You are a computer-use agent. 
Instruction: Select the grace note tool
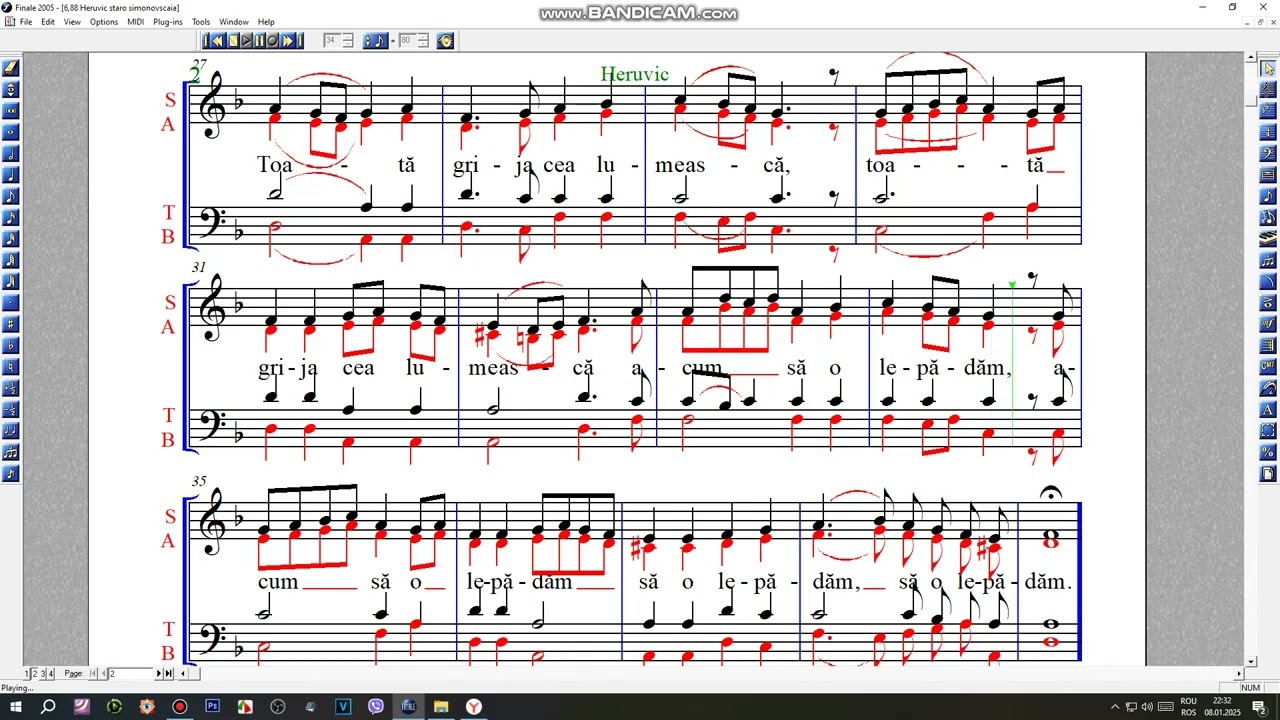coord(11,474)
